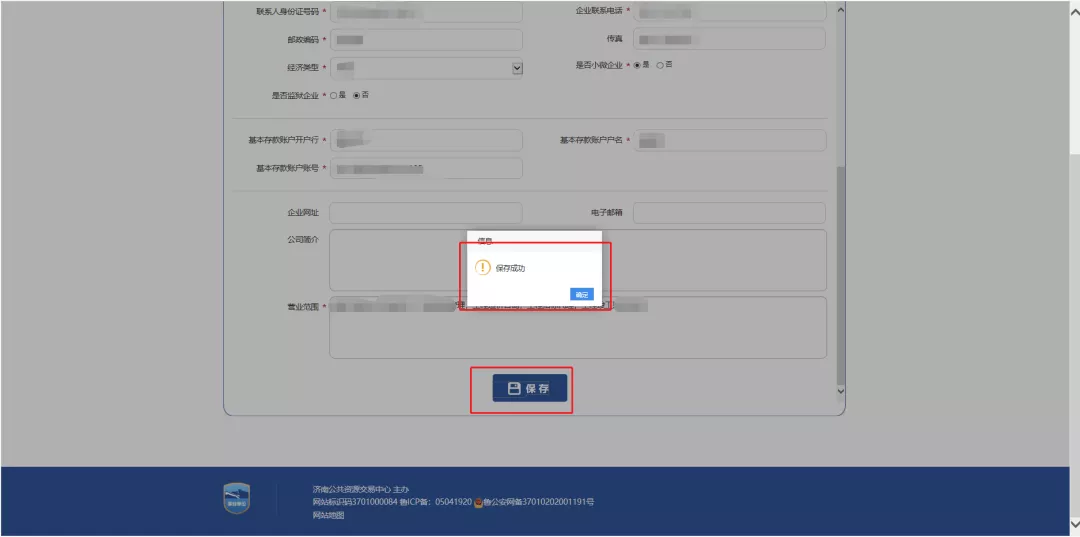Select 否 for 是否监狱企业
The width and height of the screenshot is (1080, 537).
pyautogui.click(x=356, y=95)
